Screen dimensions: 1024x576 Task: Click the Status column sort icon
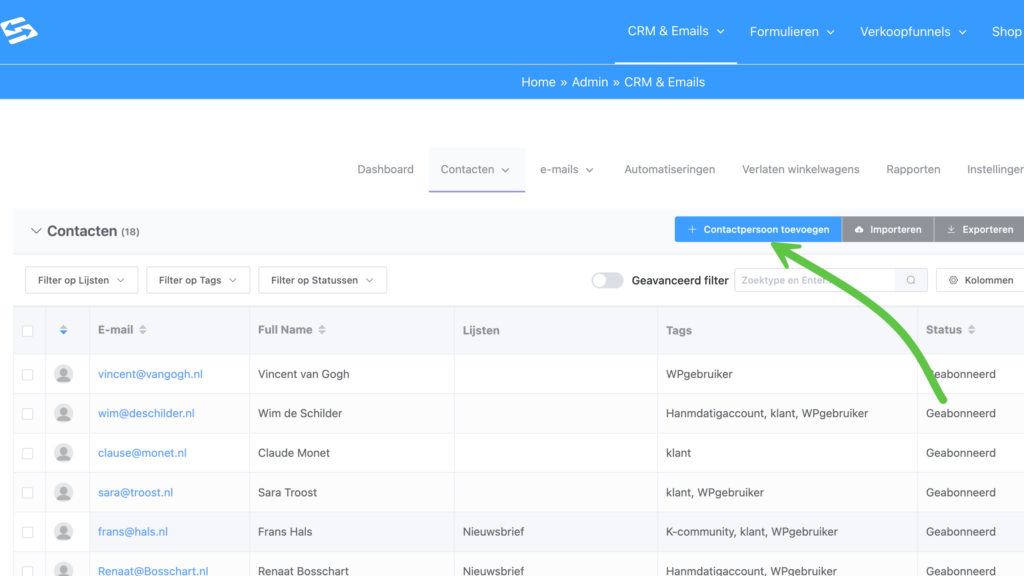coord(971,330)
